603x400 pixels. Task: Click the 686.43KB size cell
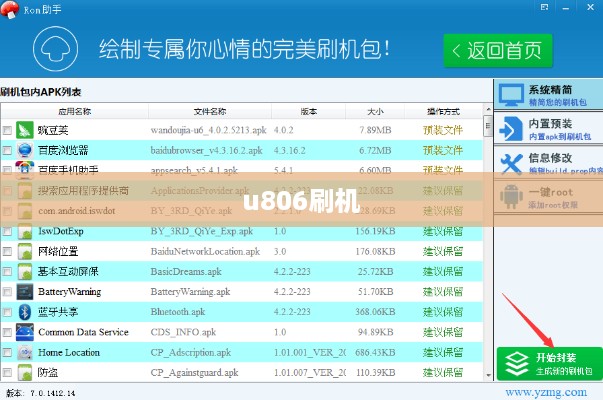coord(375,352)
